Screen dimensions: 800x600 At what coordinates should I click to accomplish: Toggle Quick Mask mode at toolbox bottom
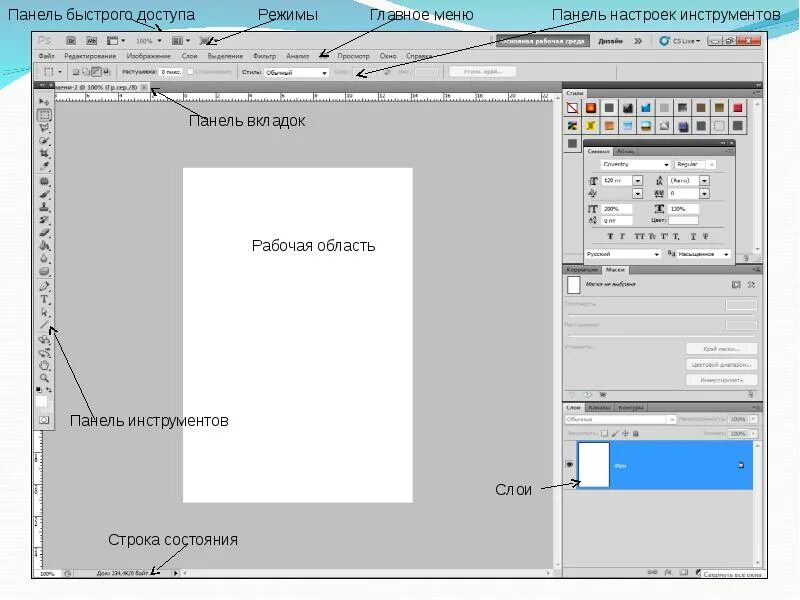point(44,420)
